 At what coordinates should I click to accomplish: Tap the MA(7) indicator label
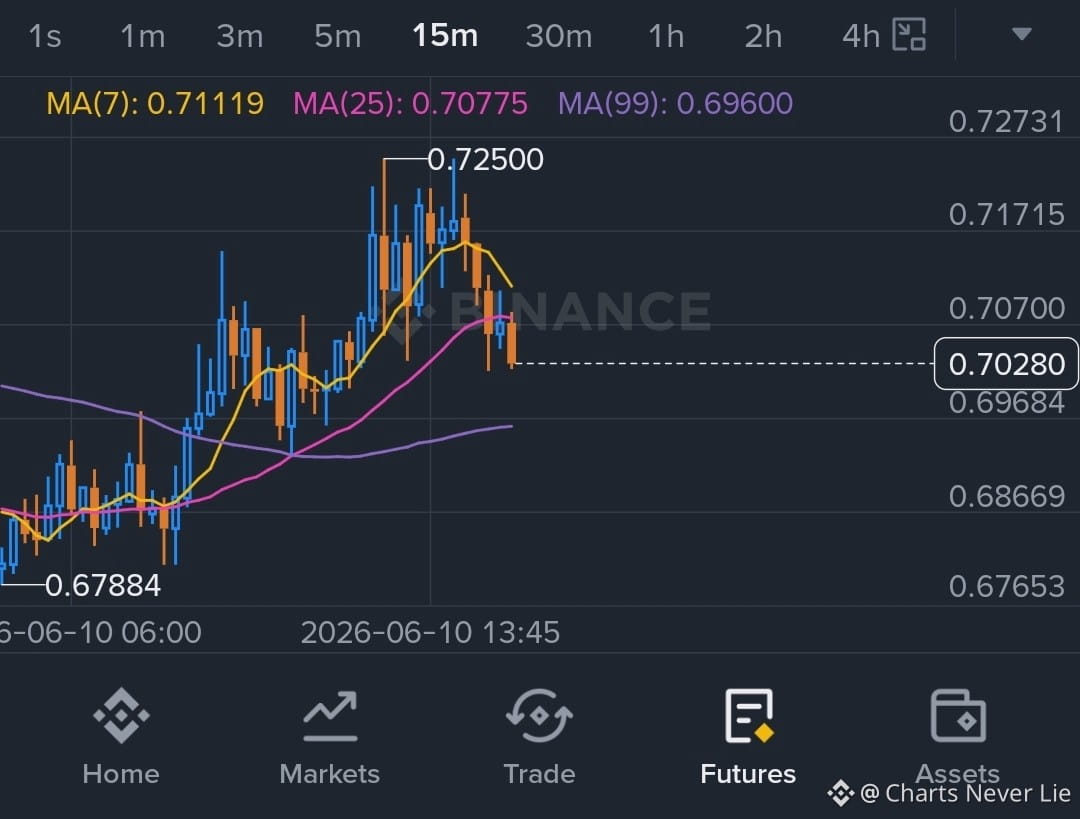(155, 103)
